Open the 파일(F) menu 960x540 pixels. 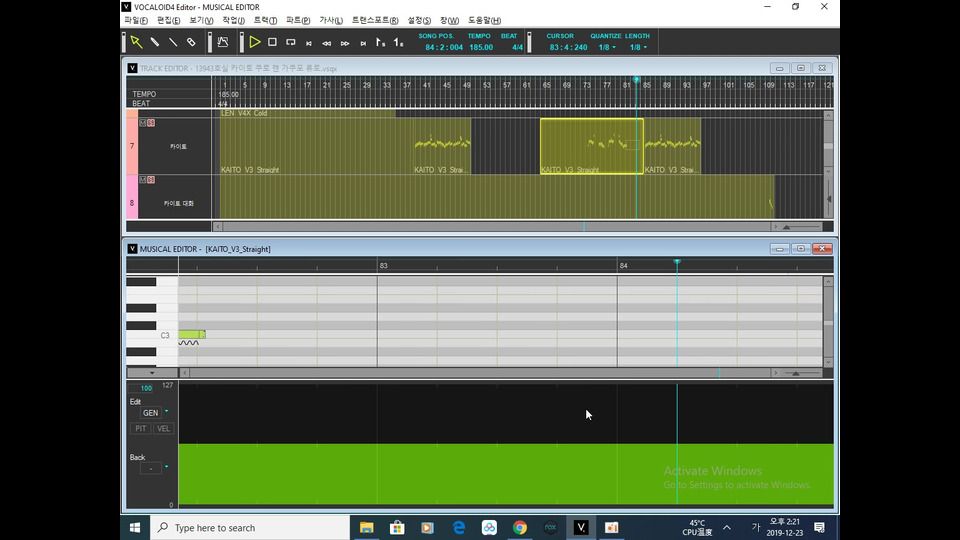136,20
